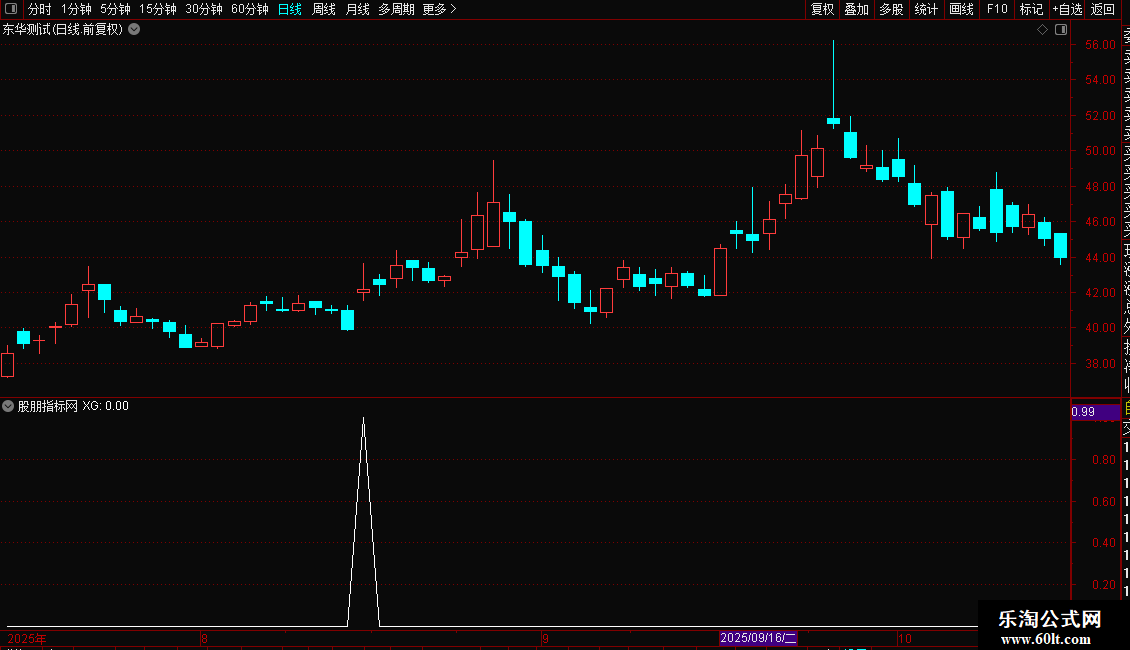Screen dimensions: 1130x650
Task: Click the 0.80 indicator axis label
Action: 1103,460
